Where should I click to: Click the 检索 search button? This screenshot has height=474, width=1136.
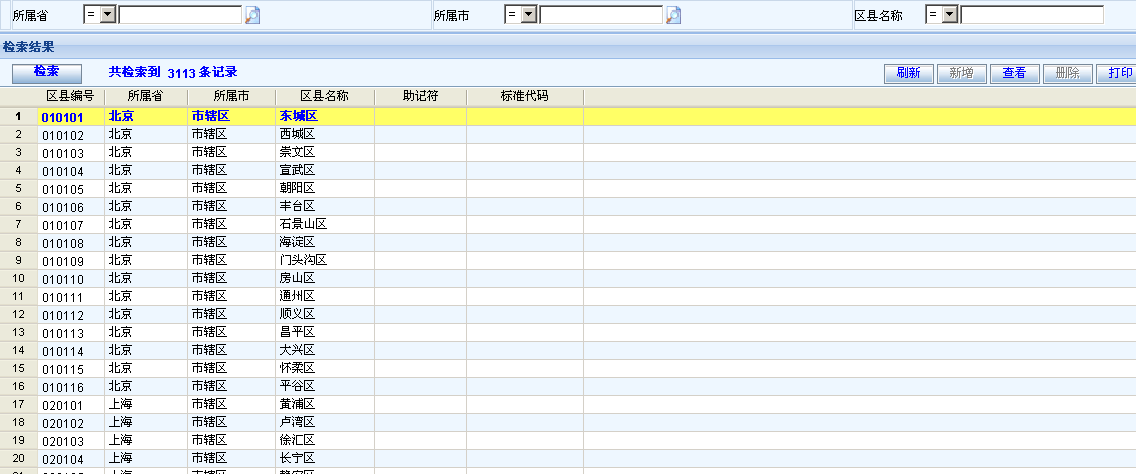tap(46, 72)
